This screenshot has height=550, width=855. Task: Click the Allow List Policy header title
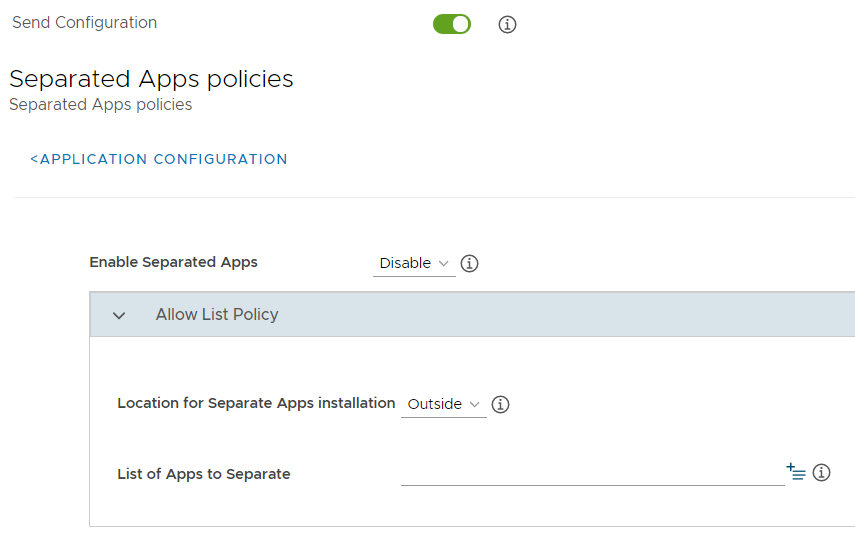pos(217,314)
